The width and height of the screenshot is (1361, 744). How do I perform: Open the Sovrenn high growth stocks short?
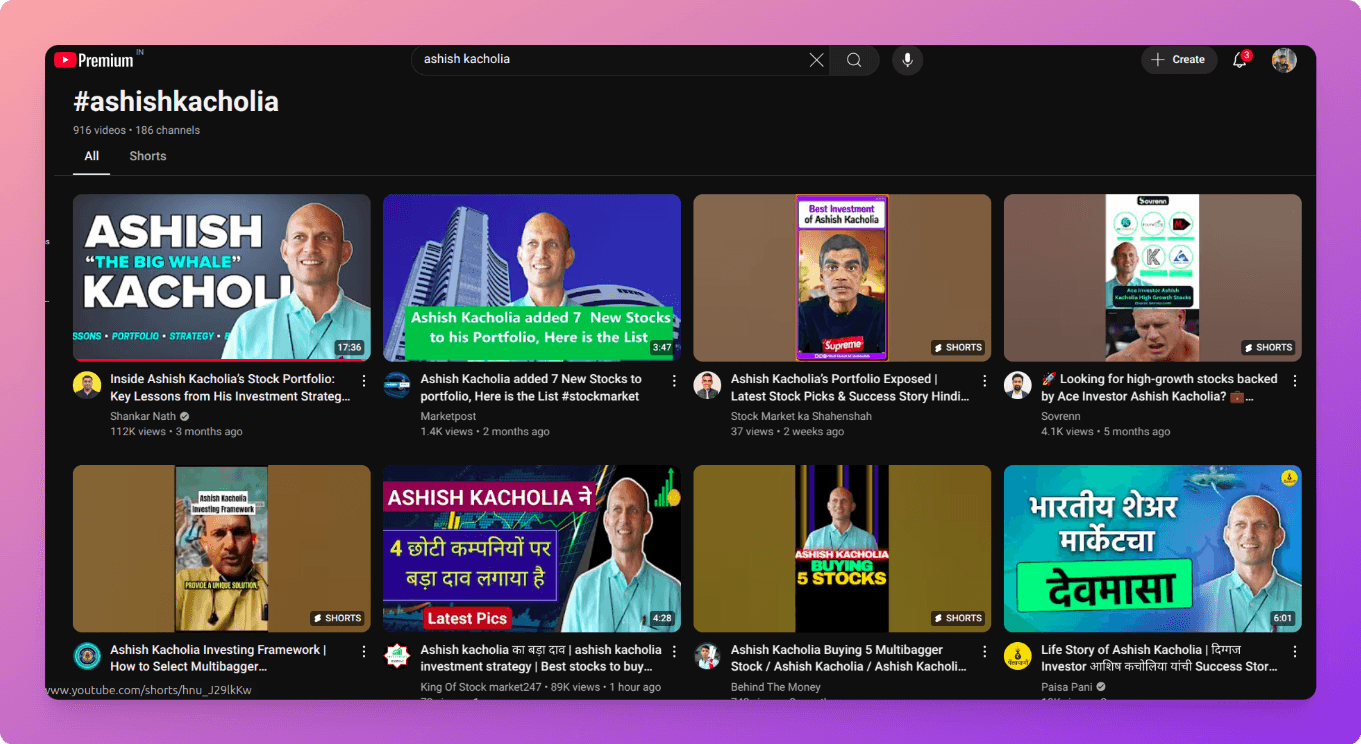click(x=1153, y=277)
